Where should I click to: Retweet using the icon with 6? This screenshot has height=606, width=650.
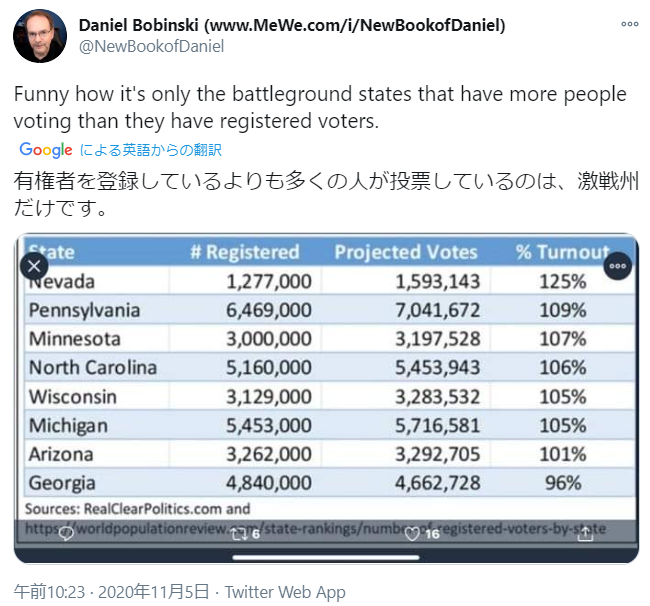(245, 534)
